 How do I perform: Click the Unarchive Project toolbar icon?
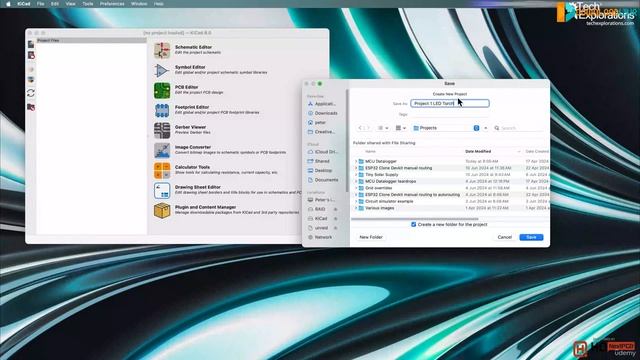pos(31,80)
